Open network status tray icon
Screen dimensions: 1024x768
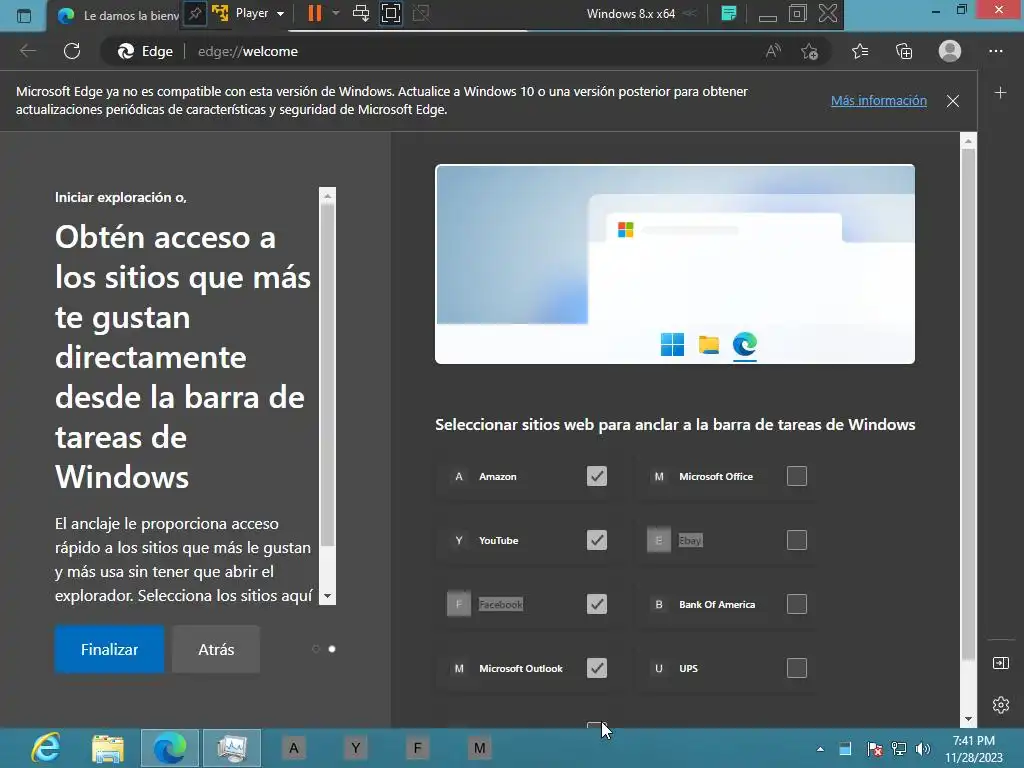[x=899, y=749]
